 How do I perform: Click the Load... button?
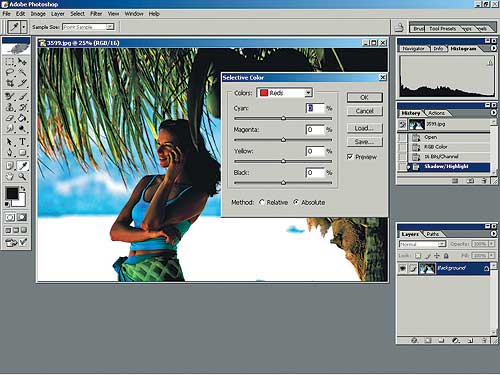point(364,128)
